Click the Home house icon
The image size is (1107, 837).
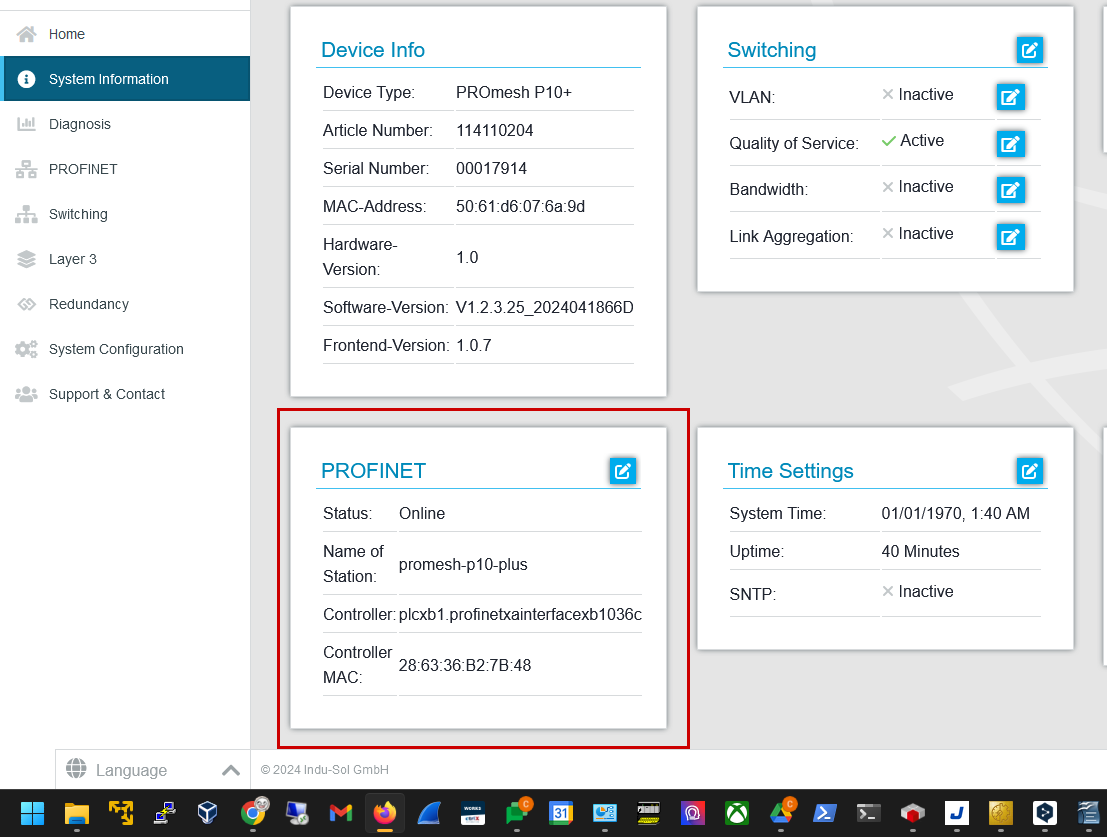click(x=26, y=34)
